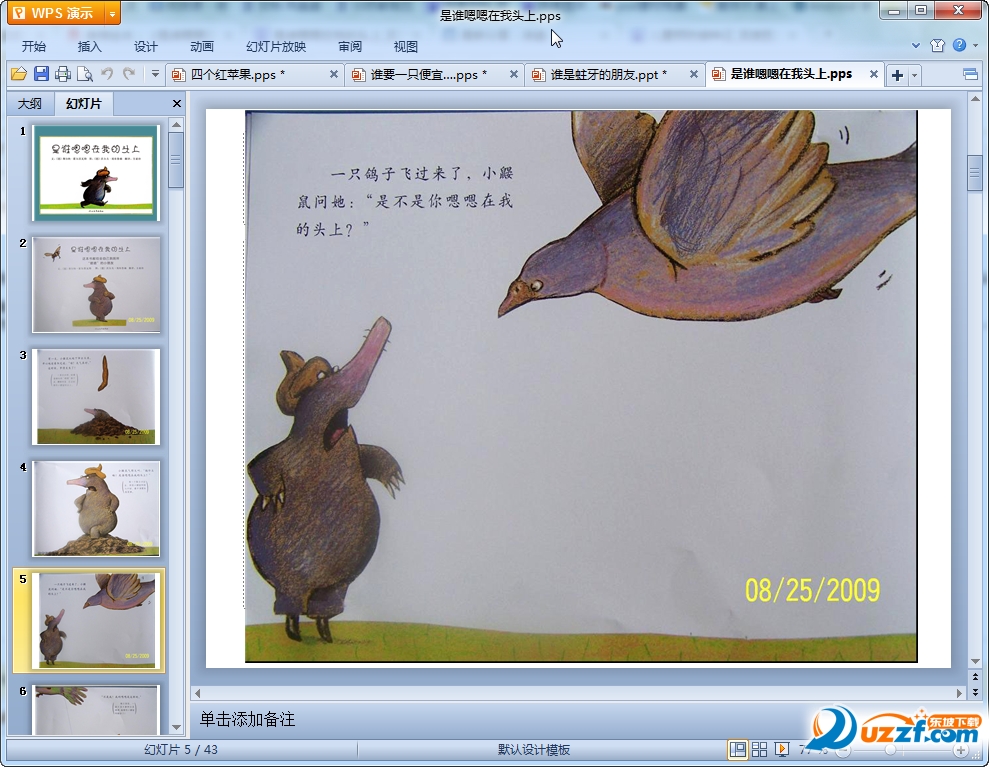Close the 是谁嗯嗯在我头上.pps tab
Viewport: 989px width, 767px height.
[x=874, y=74]
